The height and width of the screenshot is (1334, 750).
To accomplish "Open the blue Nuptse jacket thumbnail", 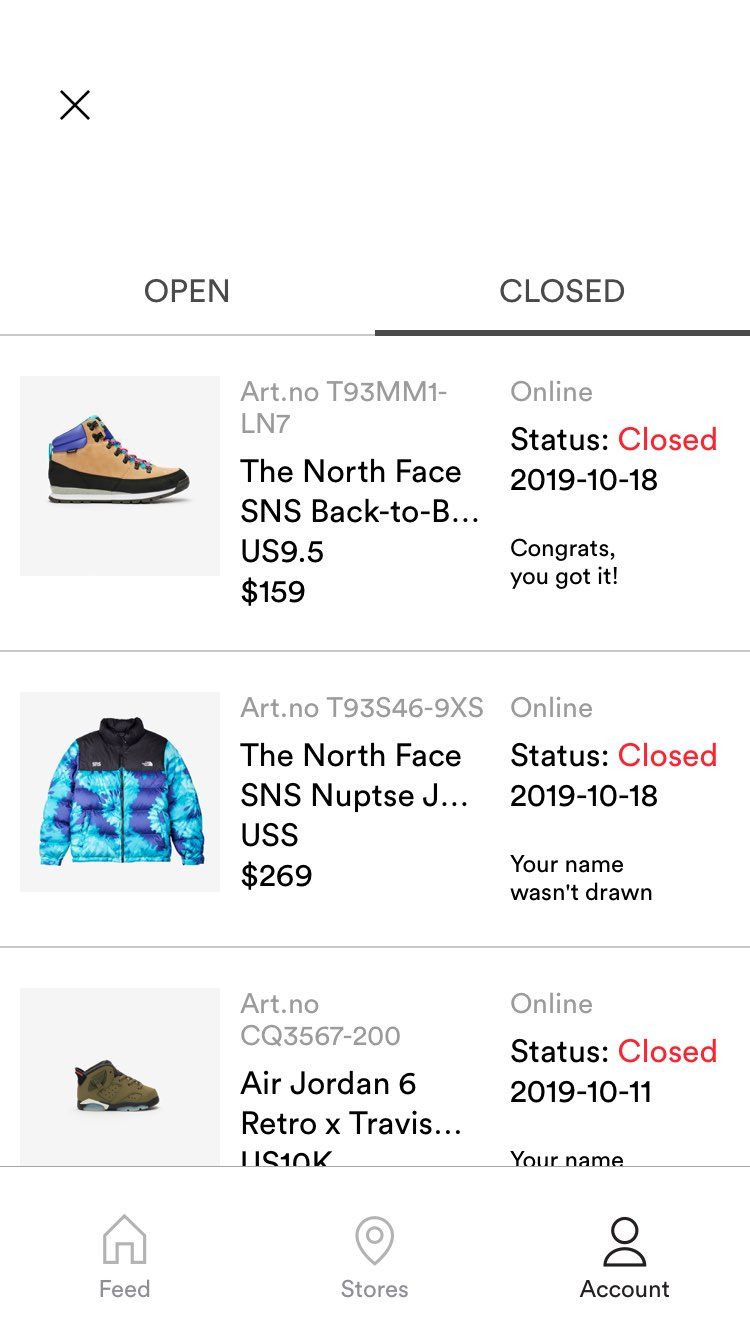I will click(x=120, y=792).
